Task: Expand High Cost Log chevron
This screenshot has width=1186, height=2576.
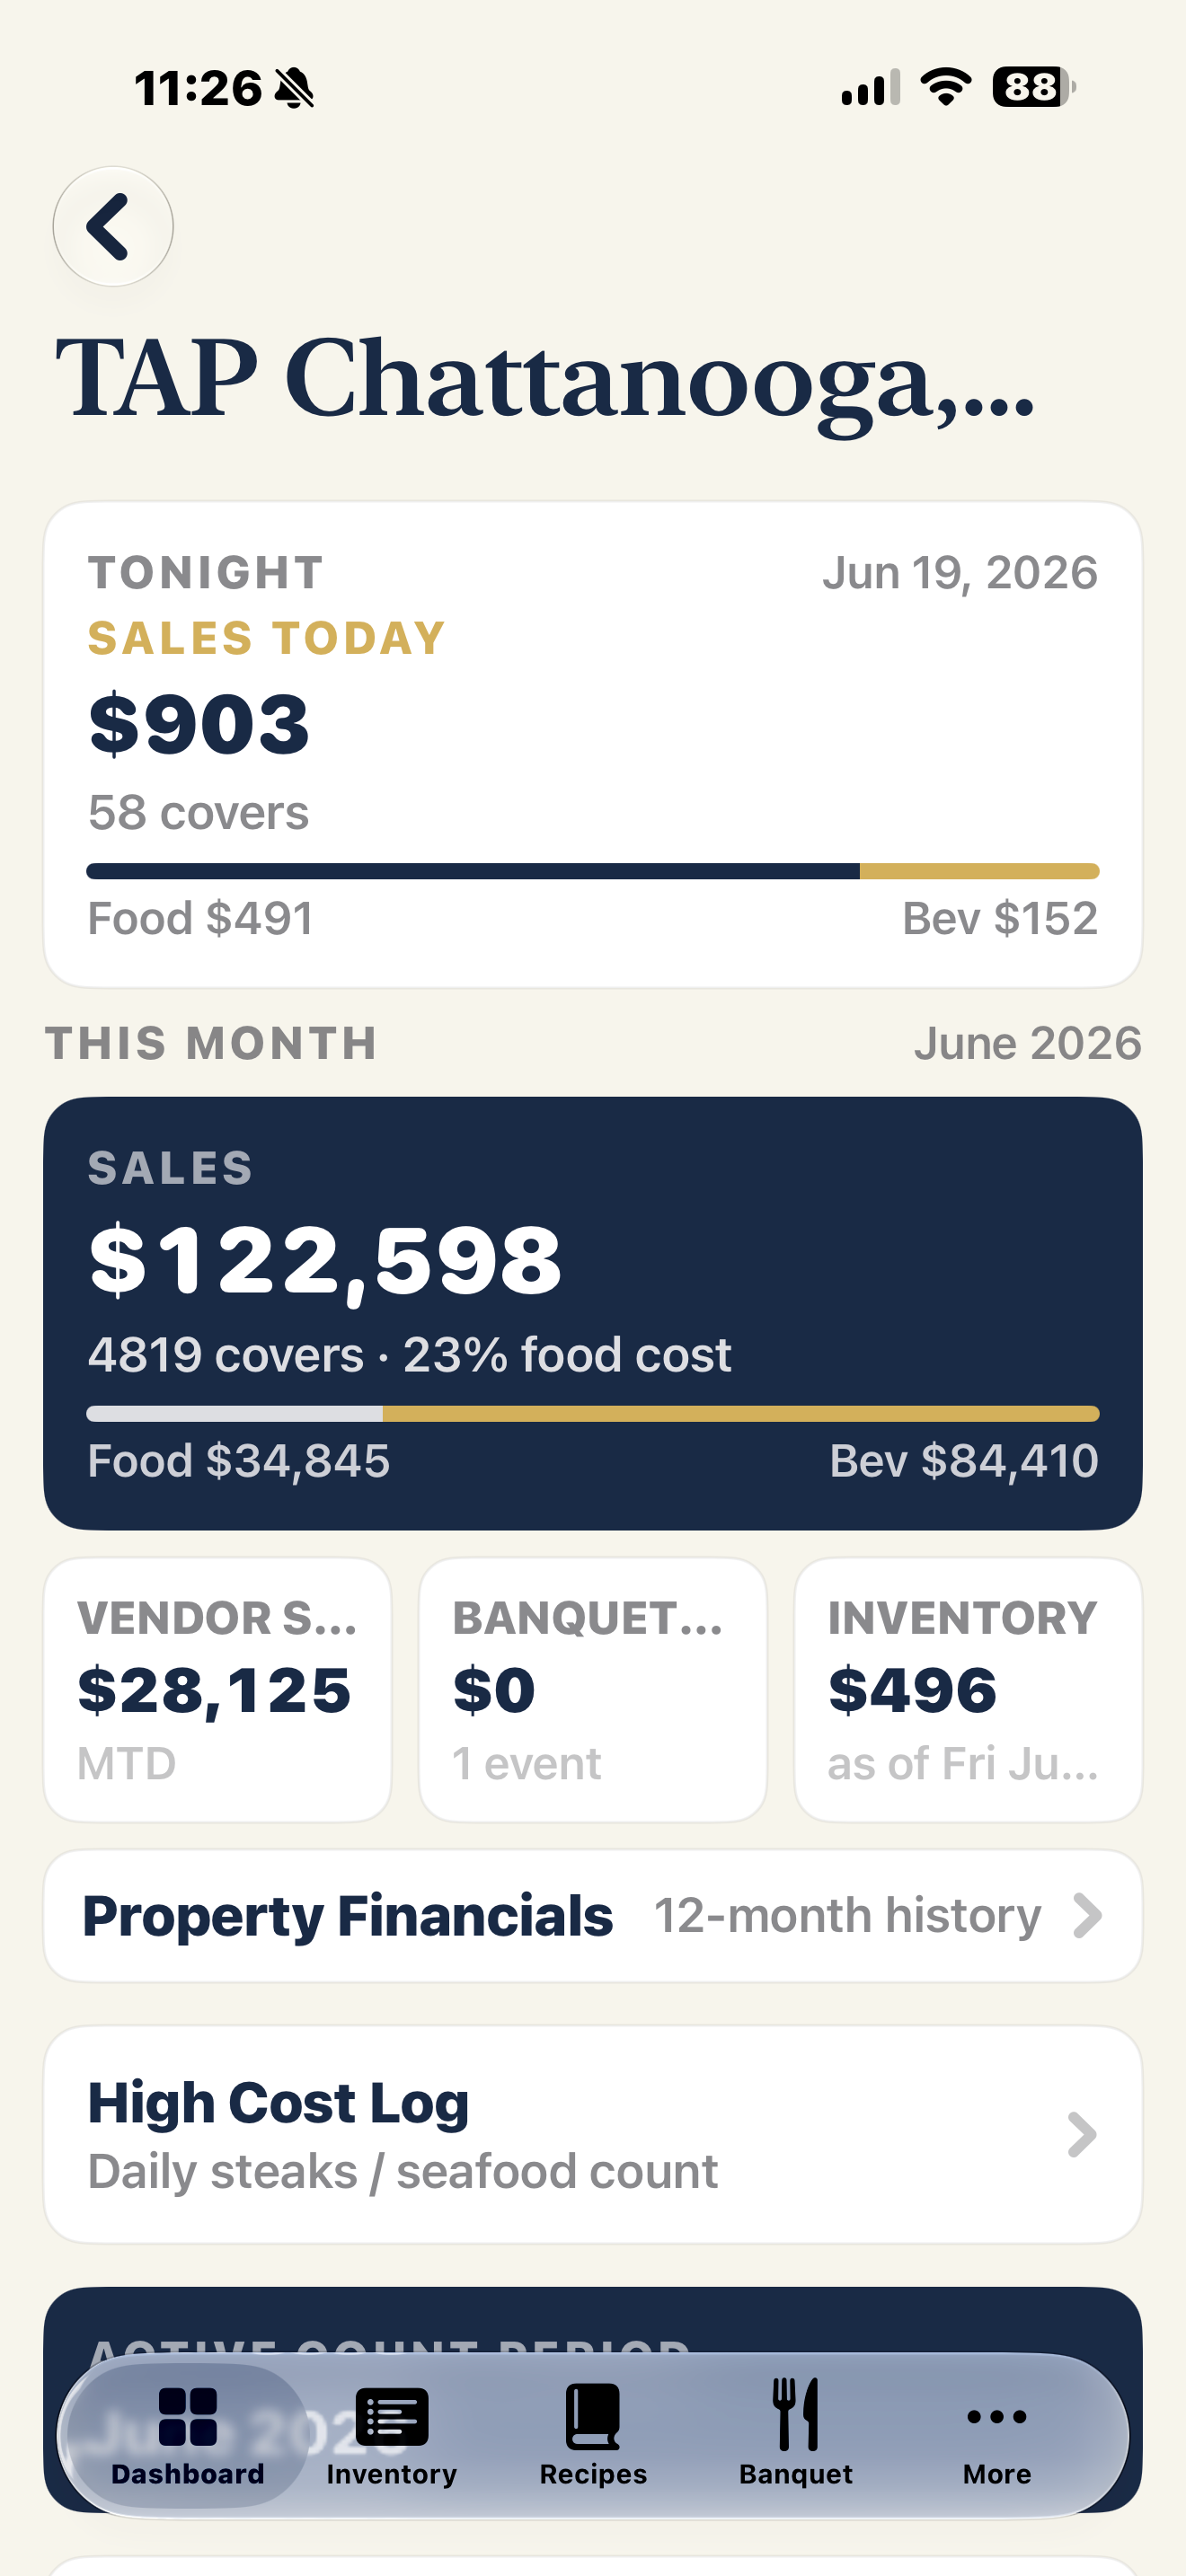Action: point(1083,2135)
